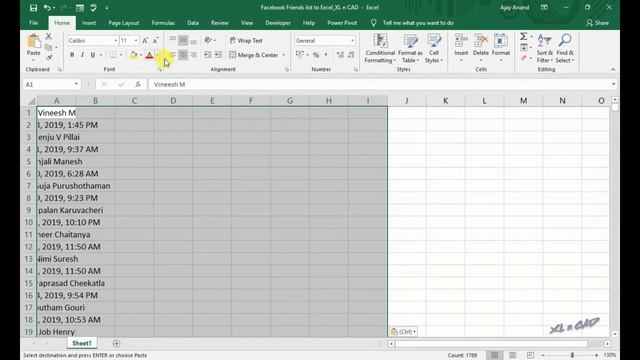Paste clipboard contents using Paste button

33,46
